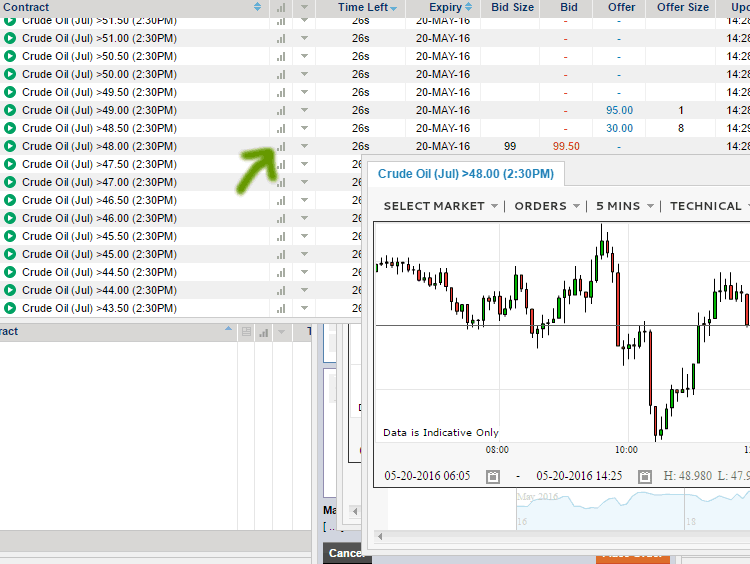Image resolution: width=750 pixels, height=564 pixels.
Task: Expand the SELECT MARKET dropdown
Action: [441, 206]
